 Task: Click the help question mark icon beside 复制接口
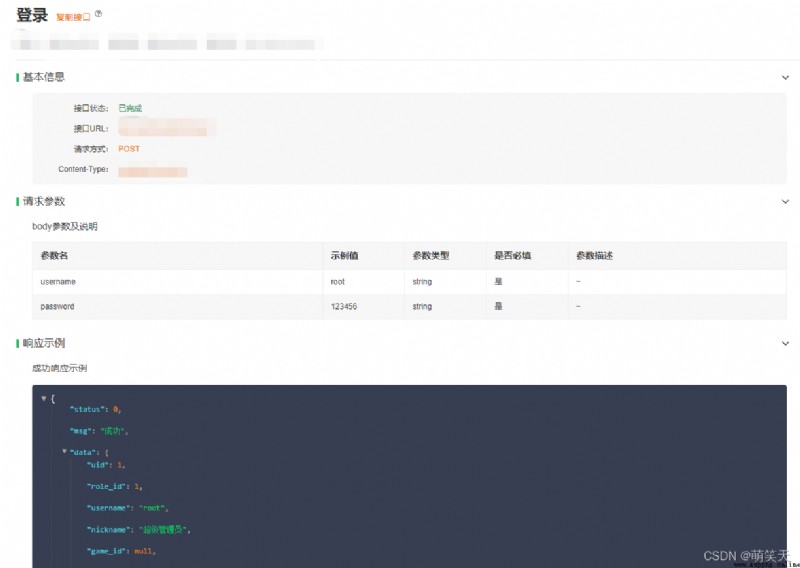tap(98, 14)
